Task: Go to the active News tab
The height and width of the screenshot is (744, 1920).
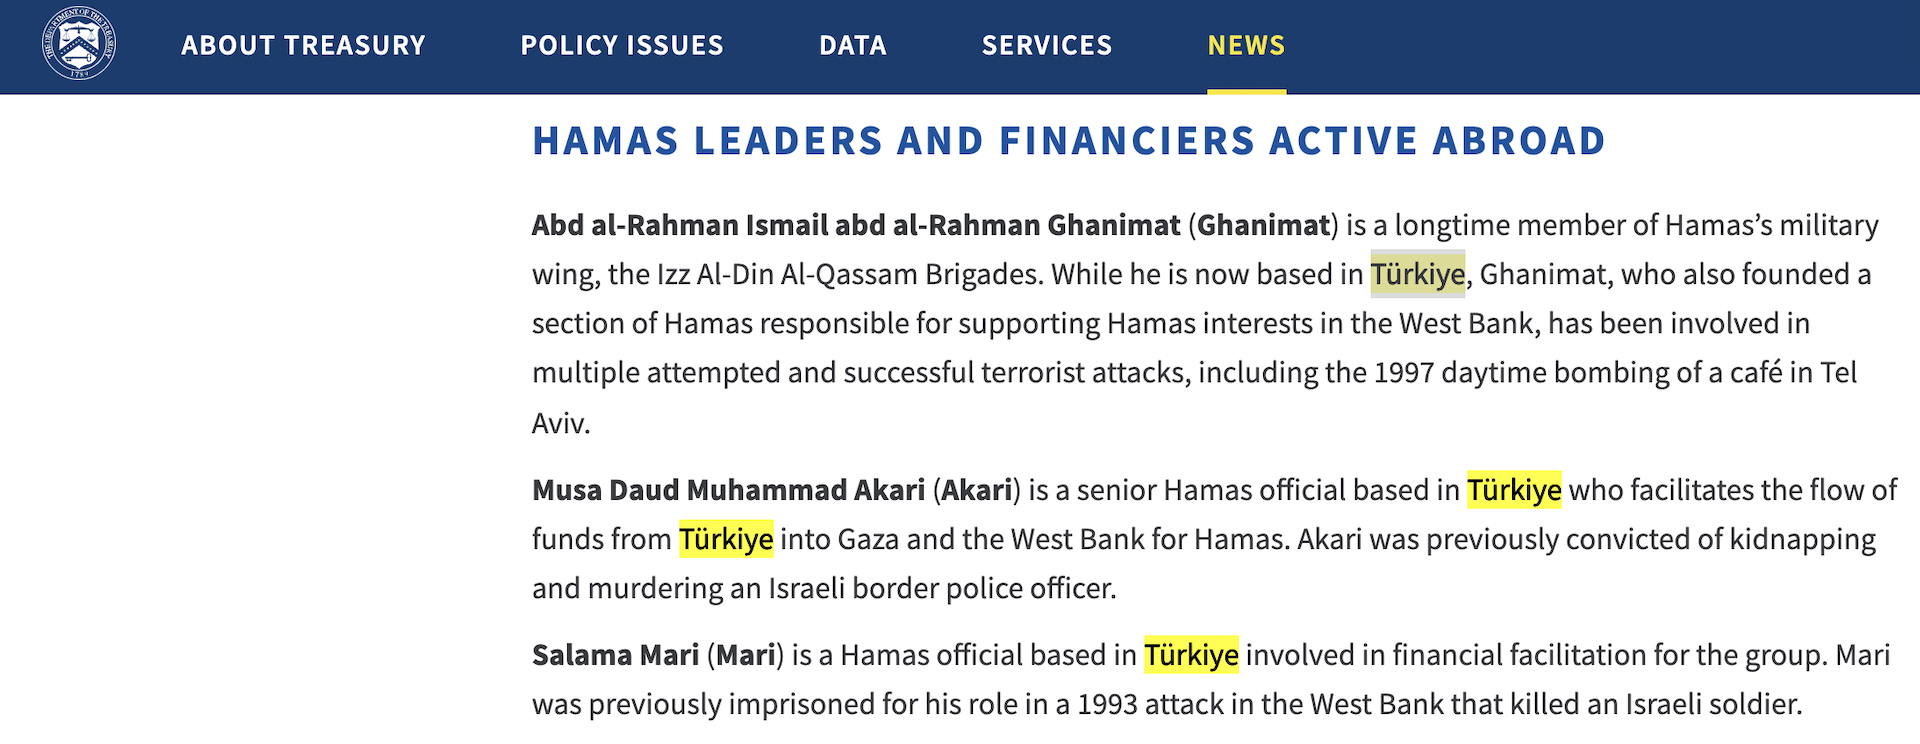Action: pos(1246,45)
